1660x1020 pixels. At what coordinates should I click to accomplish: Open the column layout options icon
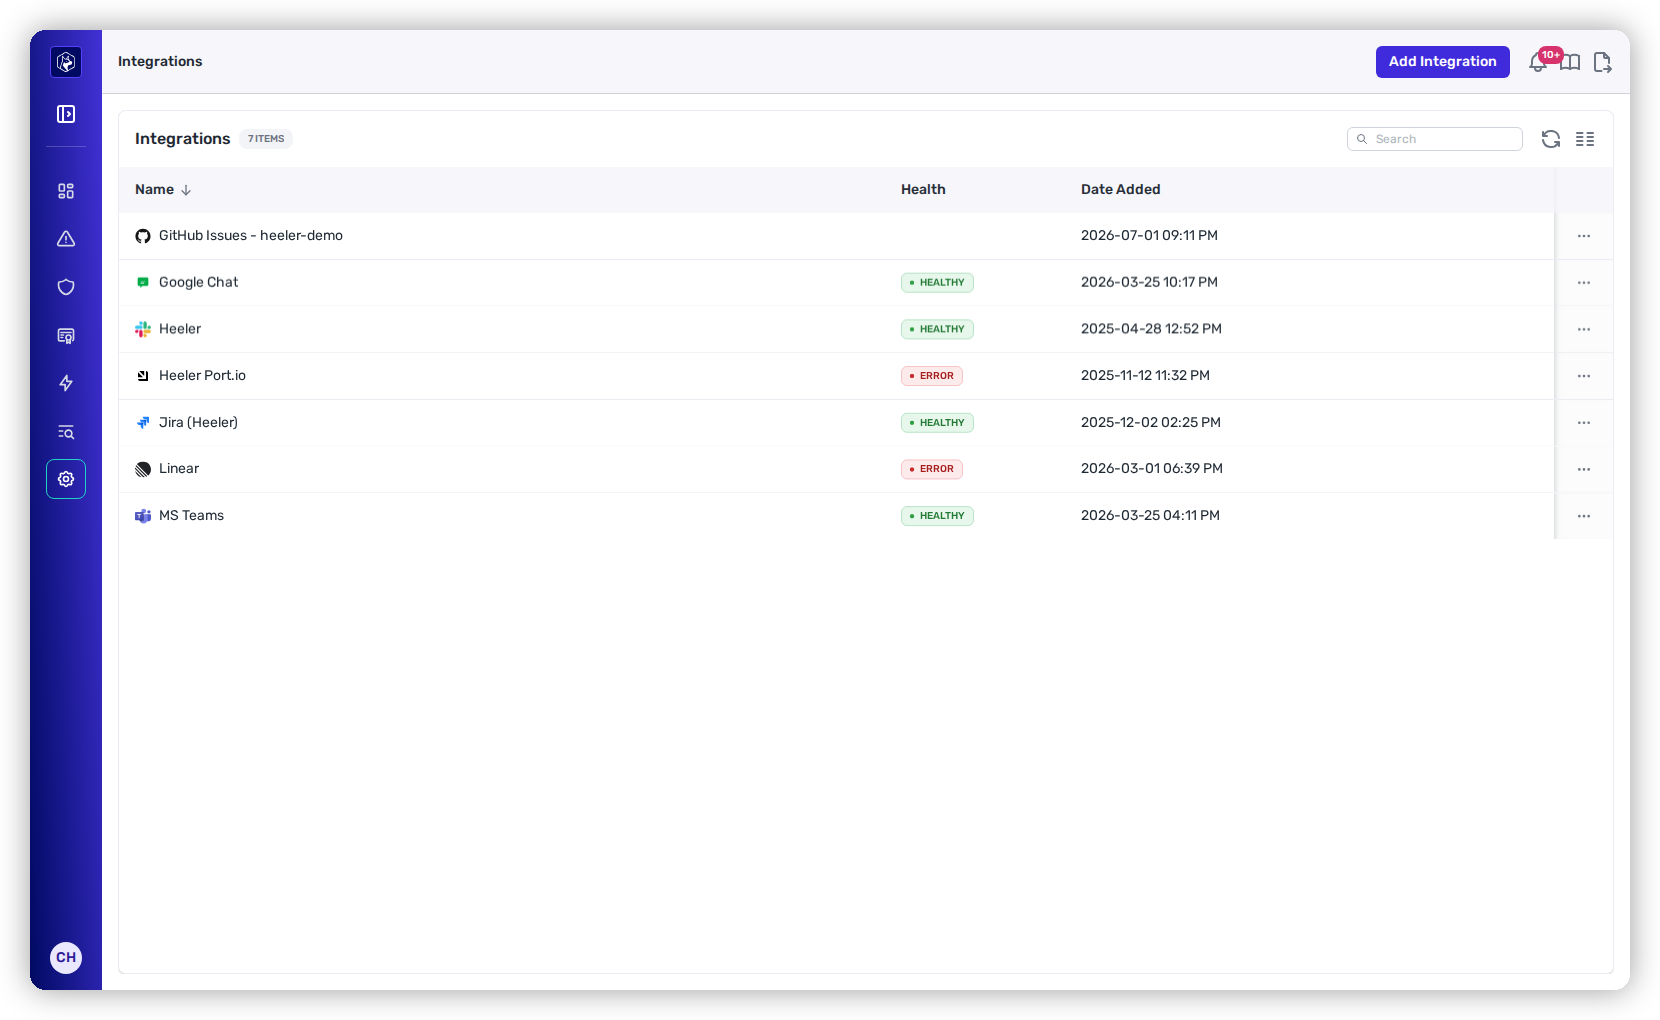[1585, 139]
